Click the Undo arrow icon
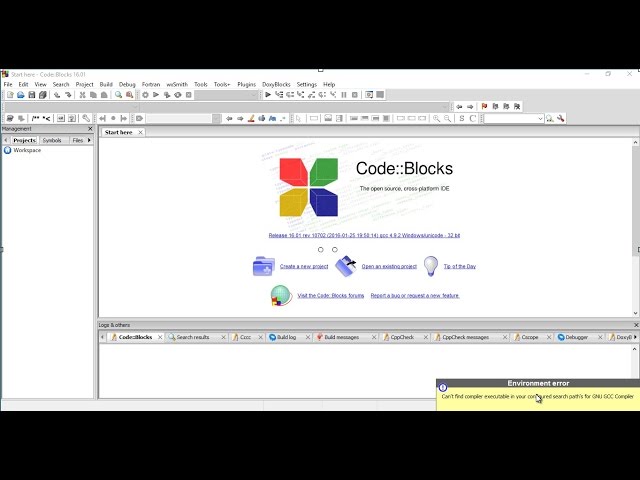The width and height of the screenshot is (640, 480). pos(57,95)
